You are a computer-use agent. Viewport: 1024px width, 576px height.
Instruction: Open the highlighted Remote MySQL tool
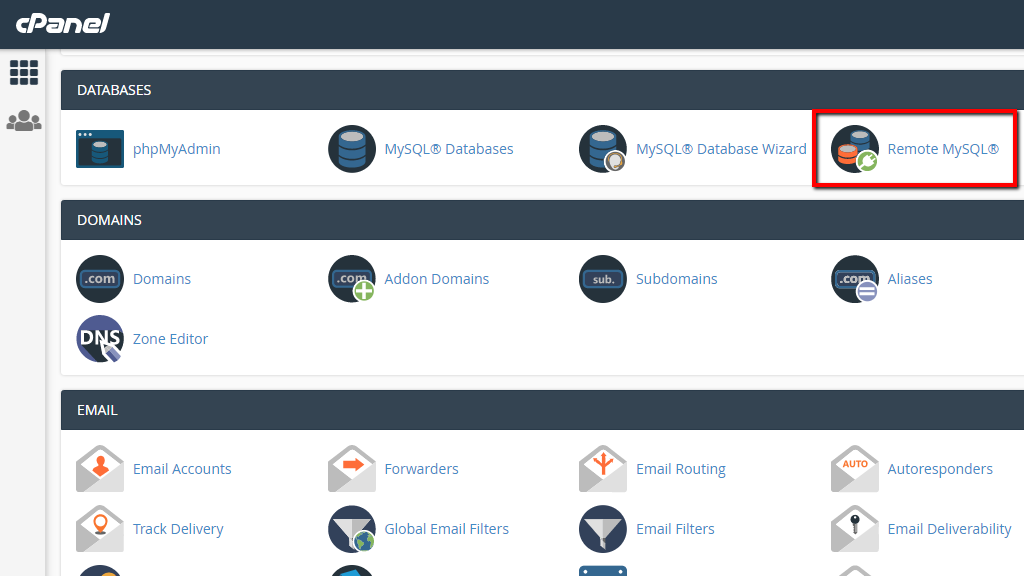[x=855, y=148]
